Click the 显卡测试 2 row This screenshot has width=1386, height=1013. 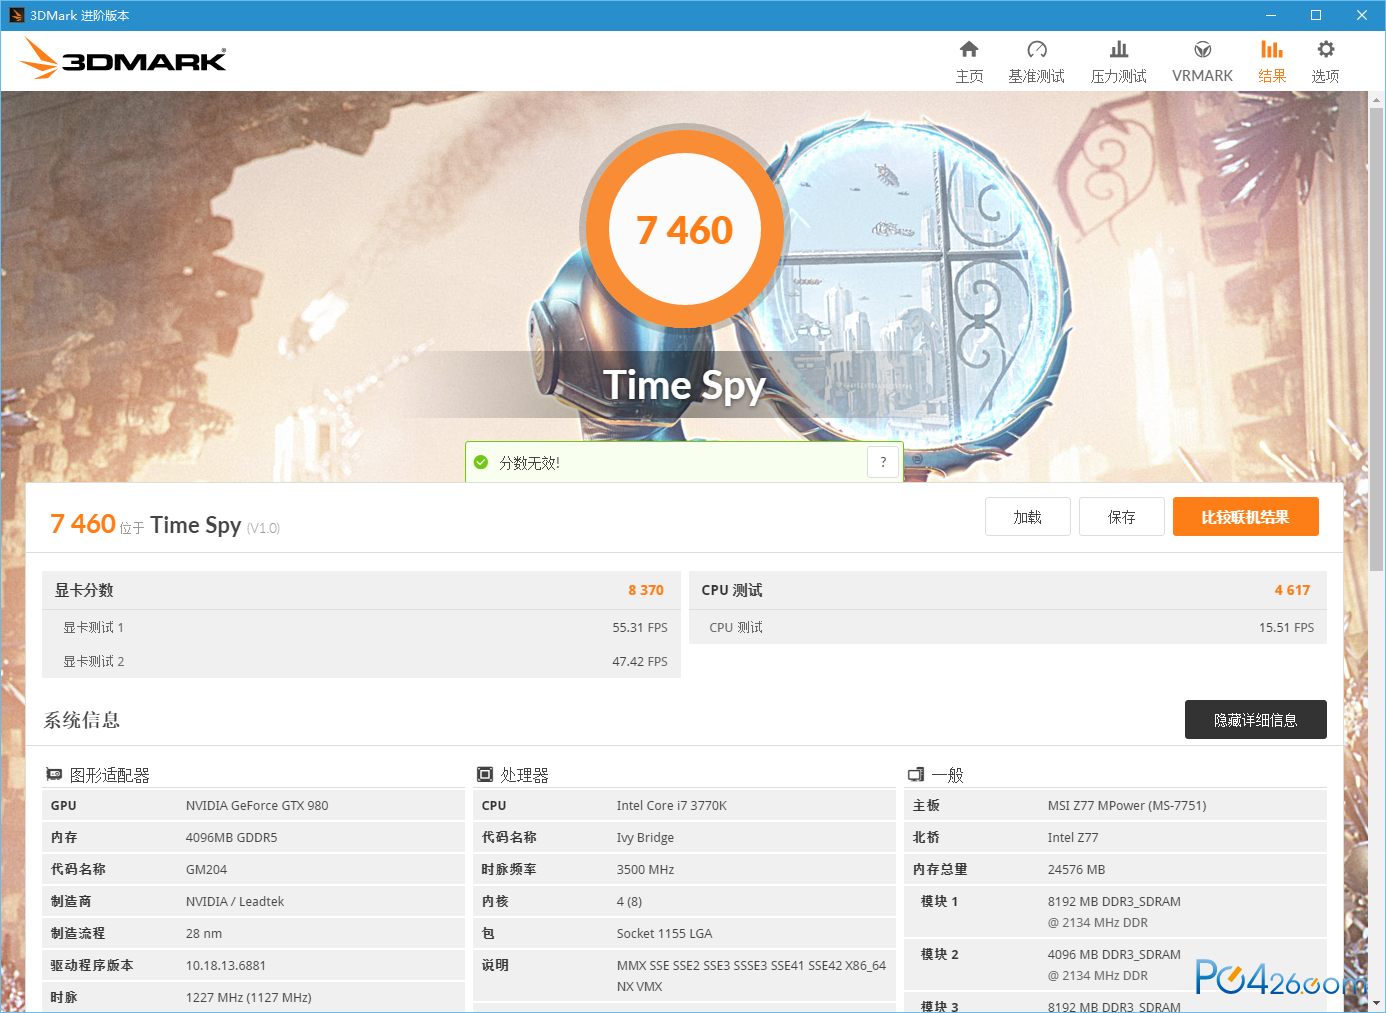tap(361, 661)
